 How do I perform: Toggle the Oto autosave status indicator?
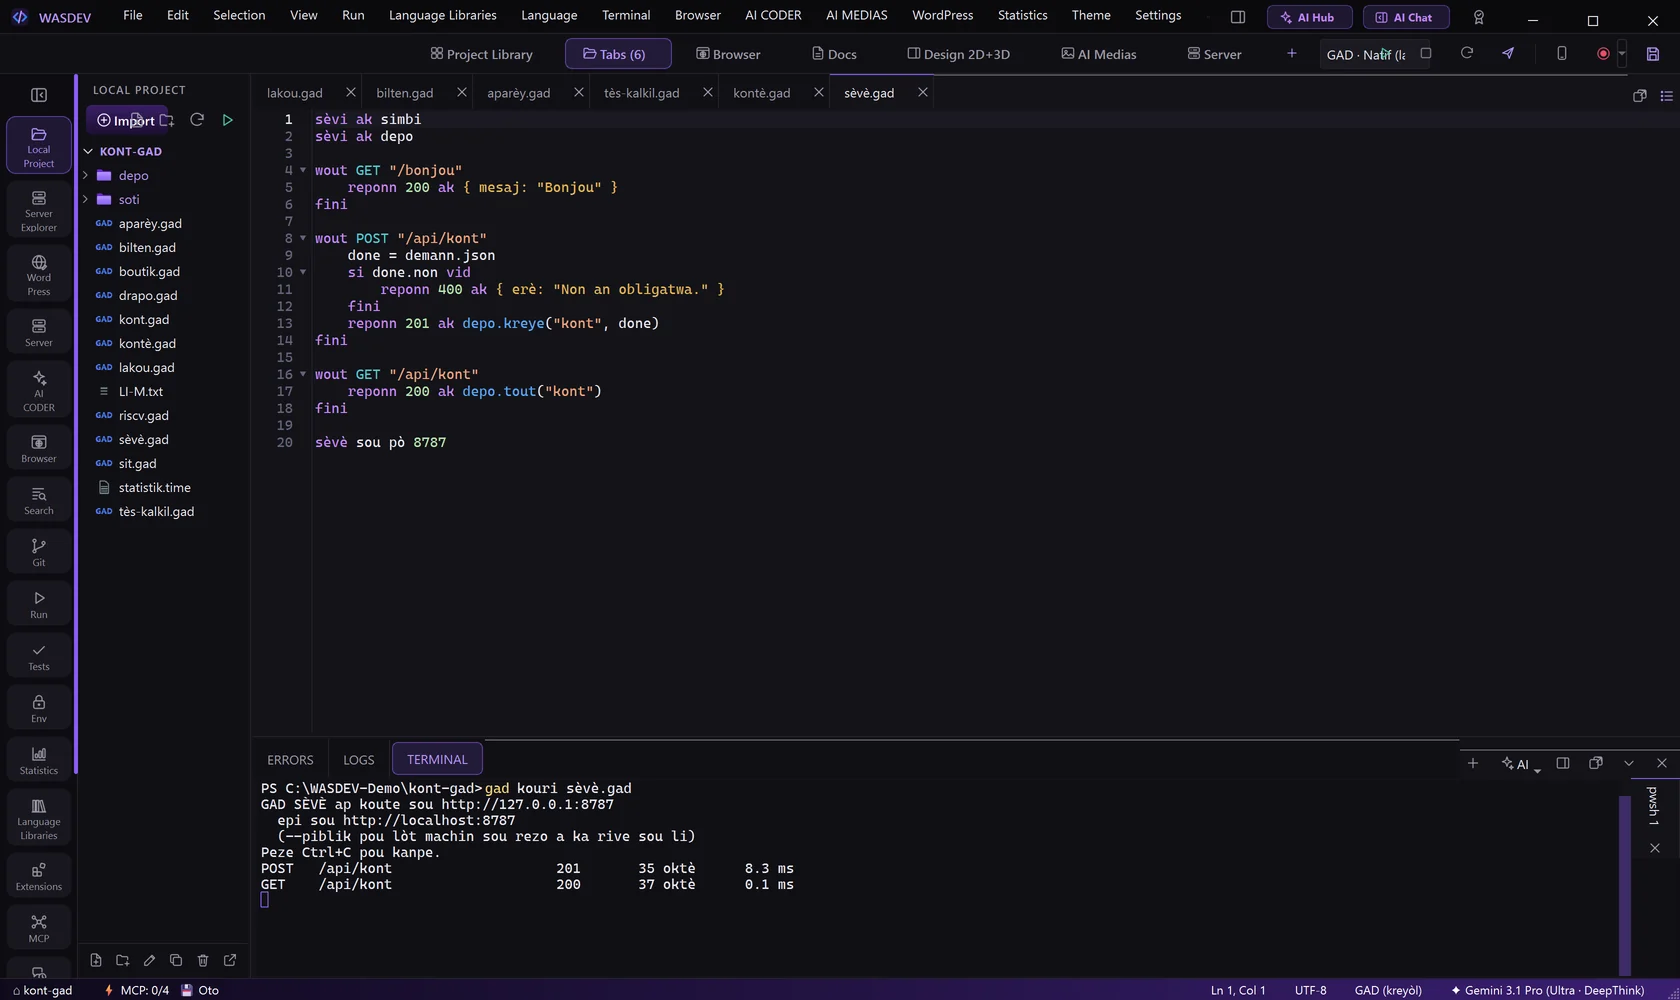[200, 990]
